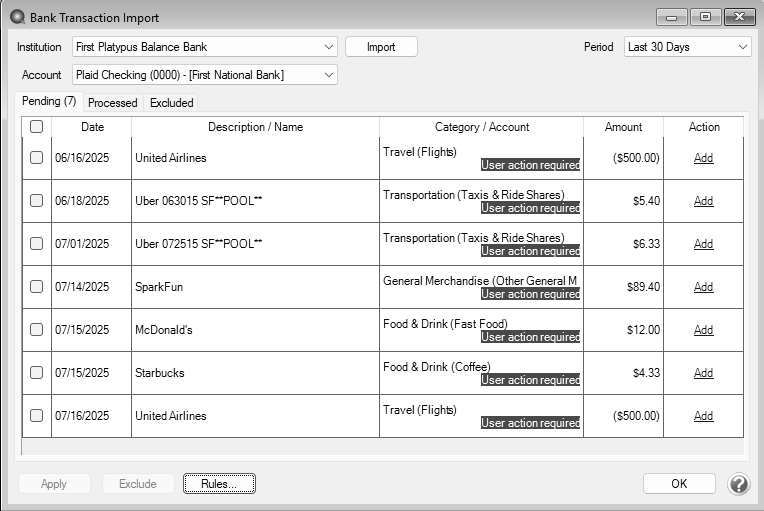Click the help question mark icon
The image size is (764, 511).
[738, 484]
